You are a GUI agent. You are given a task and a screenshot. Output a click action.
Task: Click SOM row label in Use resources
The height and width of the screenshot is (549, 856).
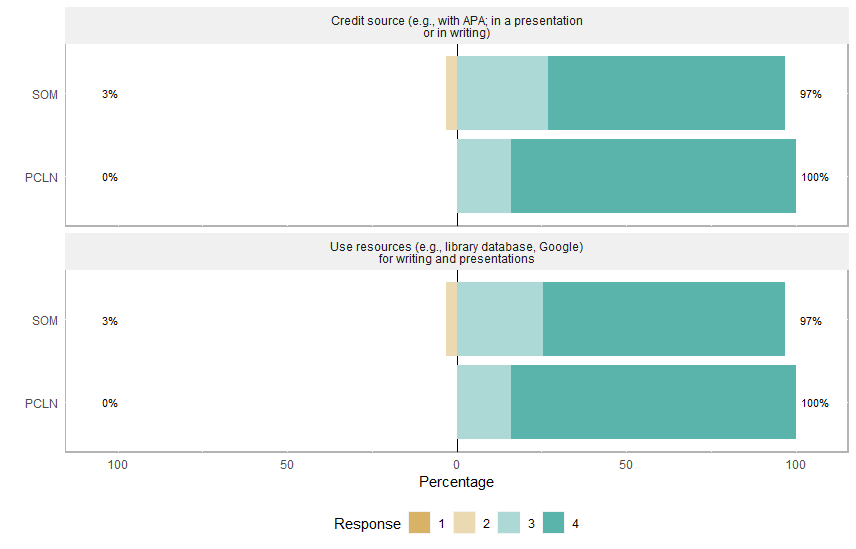(45, 321)
